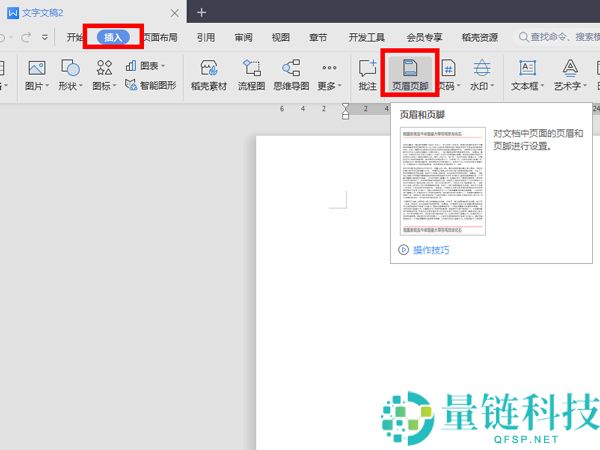Insert a picture with 图片 icon

tap(37, 75)
